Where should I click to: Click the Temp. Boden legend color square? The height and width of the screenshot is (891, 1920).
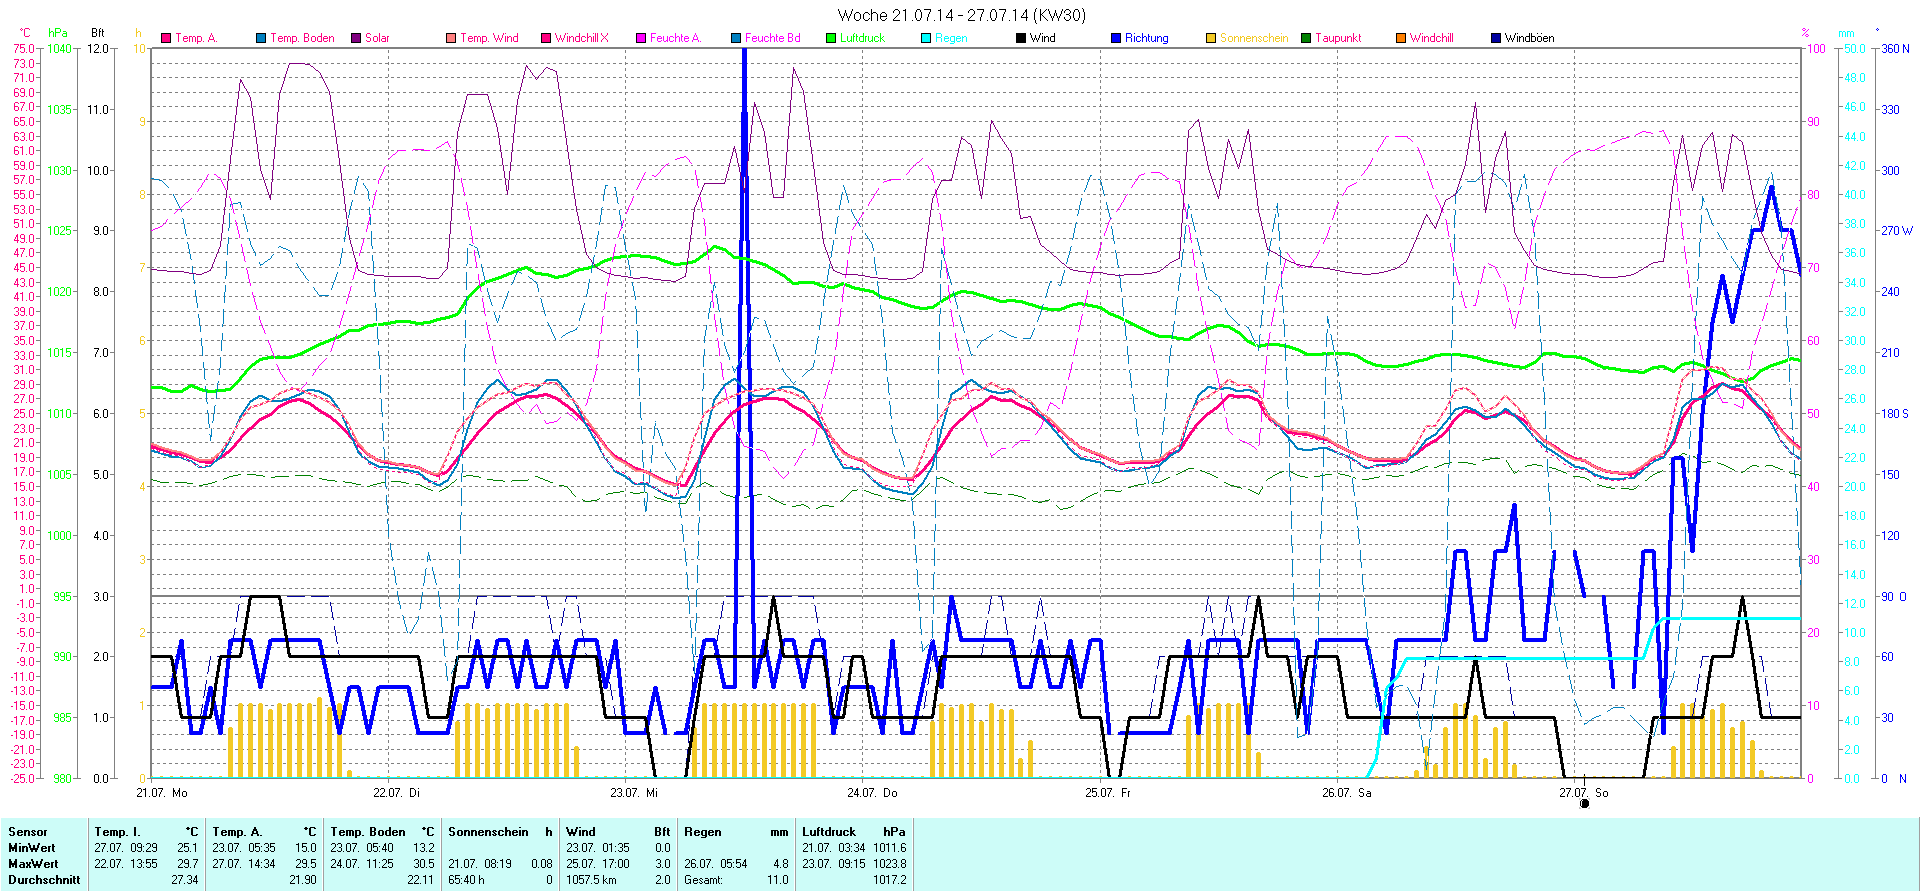pos(261,38)
